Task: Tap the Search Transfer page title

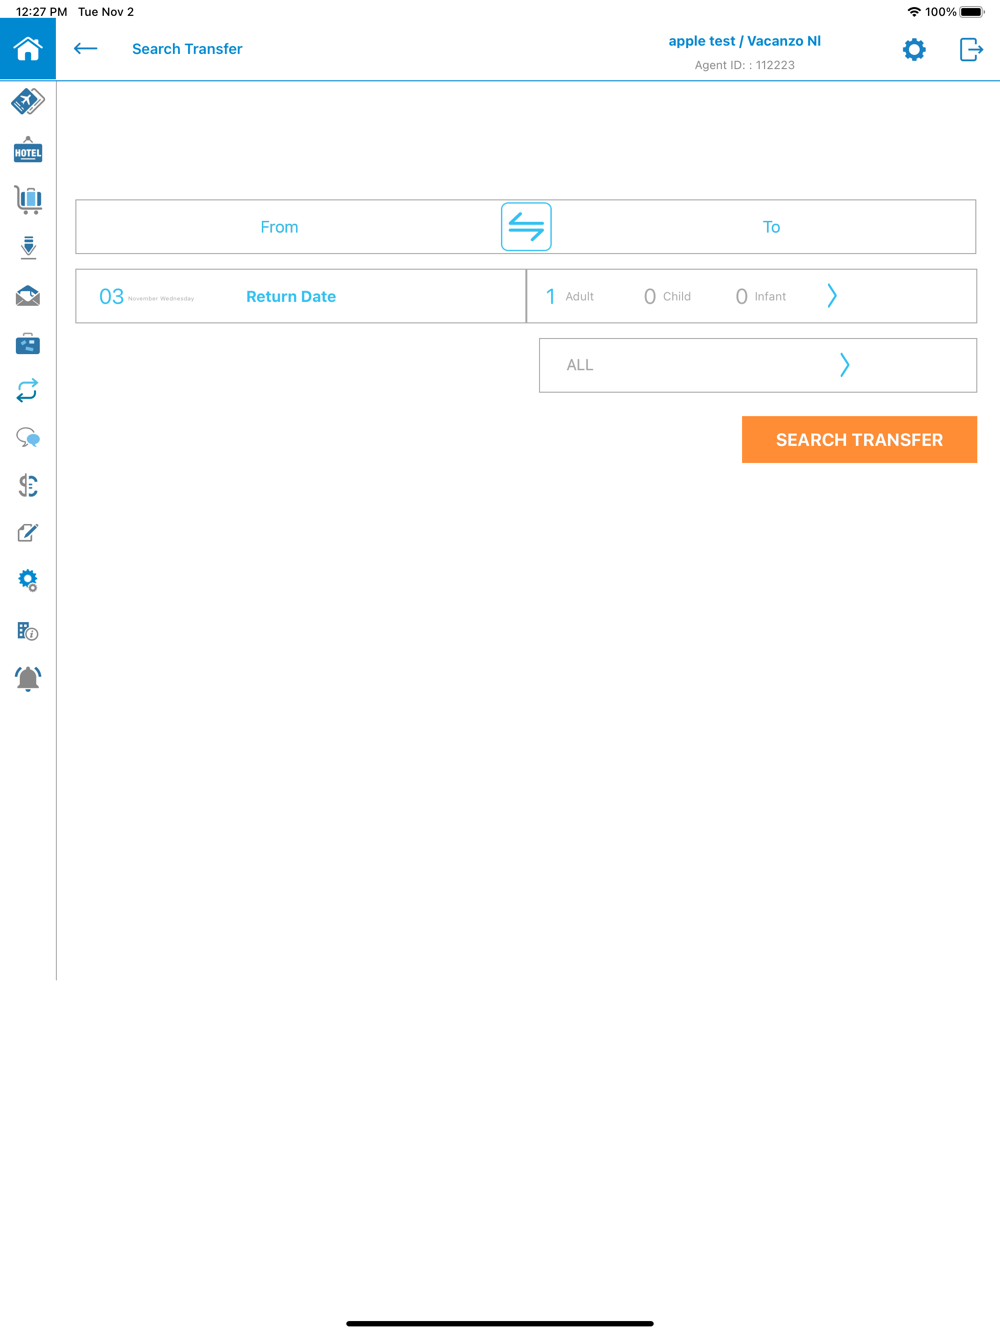Action: (x=187, y=49)
